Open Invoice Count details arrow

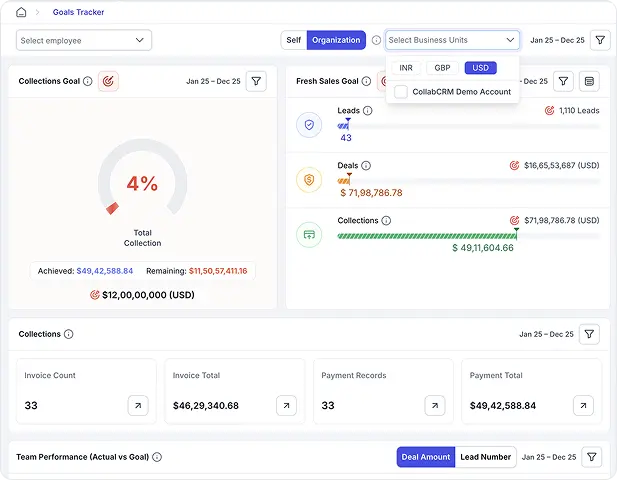(138, 405)
